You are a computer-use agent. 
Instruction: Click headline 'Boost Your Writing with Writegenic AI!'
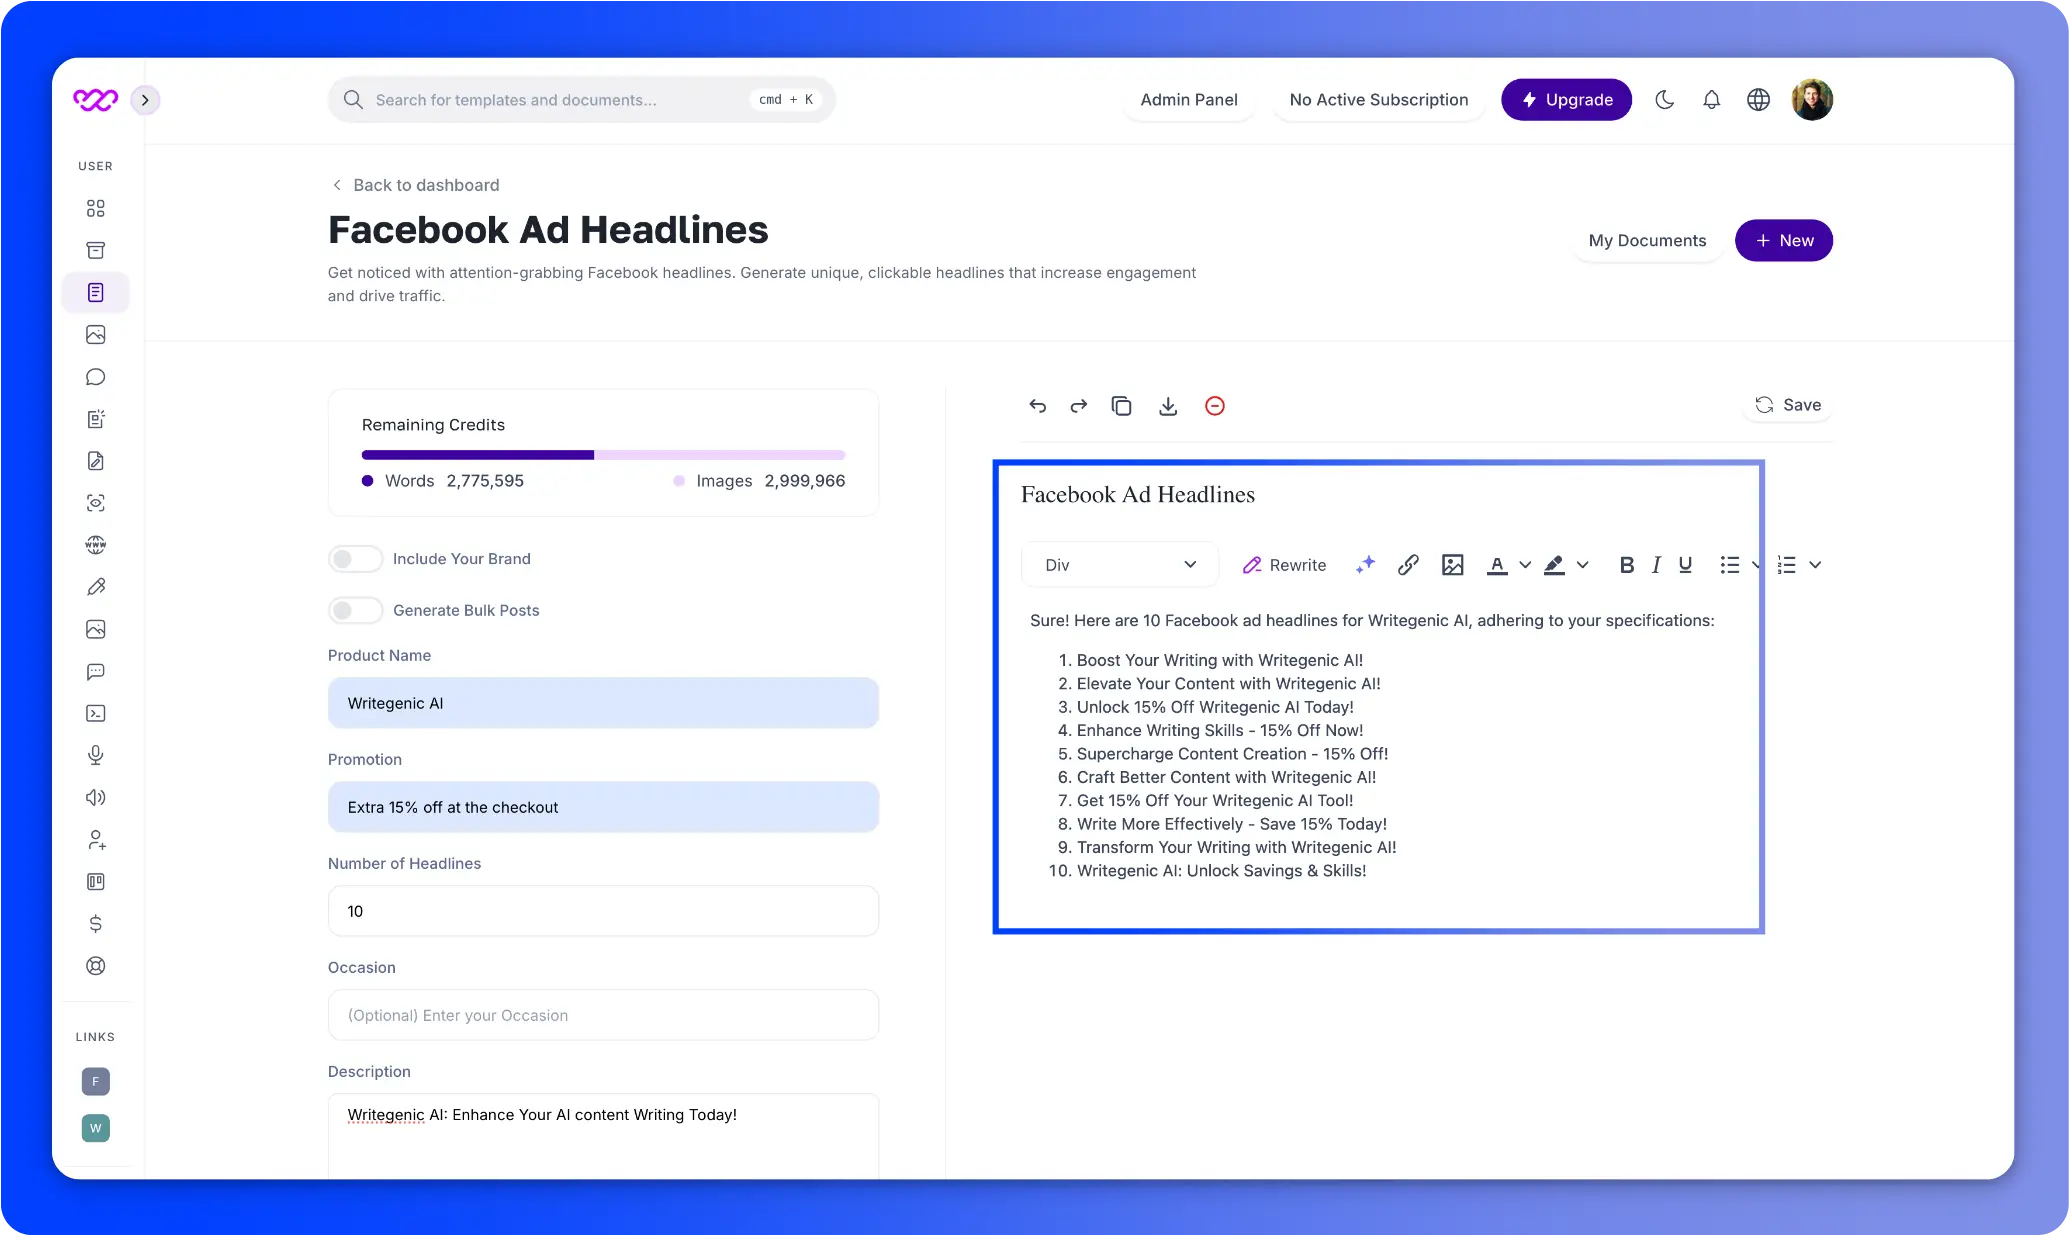(1219, 660)
